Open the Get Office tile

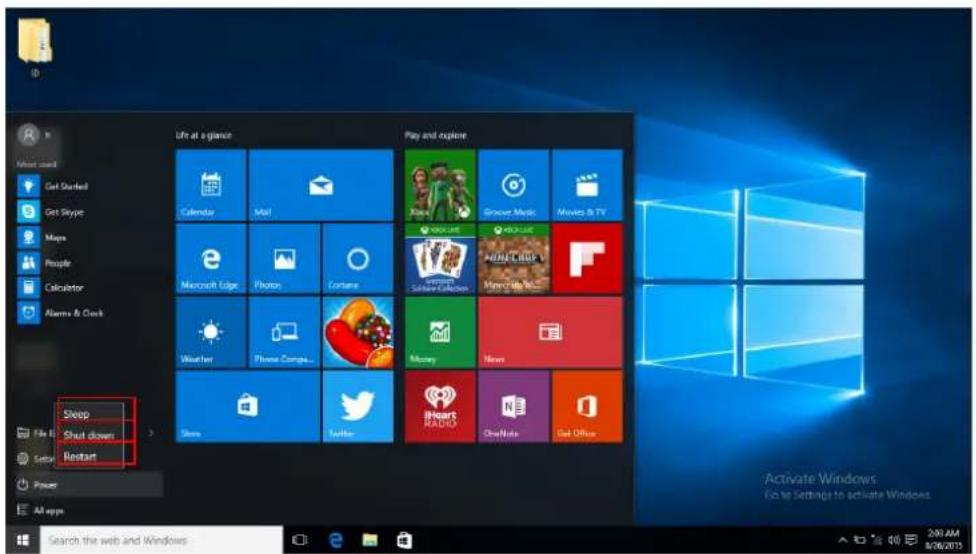[x=587, y=406]
